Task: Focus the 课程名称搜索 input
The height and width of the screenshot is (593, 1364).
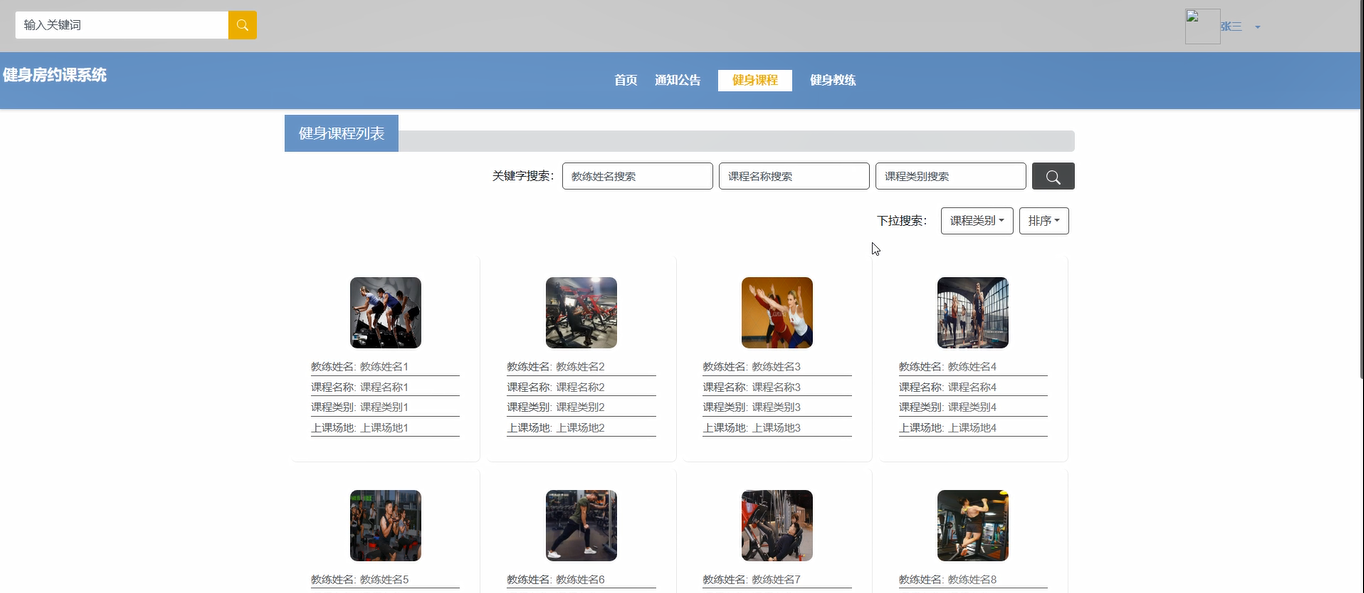Action: [794, 176]
